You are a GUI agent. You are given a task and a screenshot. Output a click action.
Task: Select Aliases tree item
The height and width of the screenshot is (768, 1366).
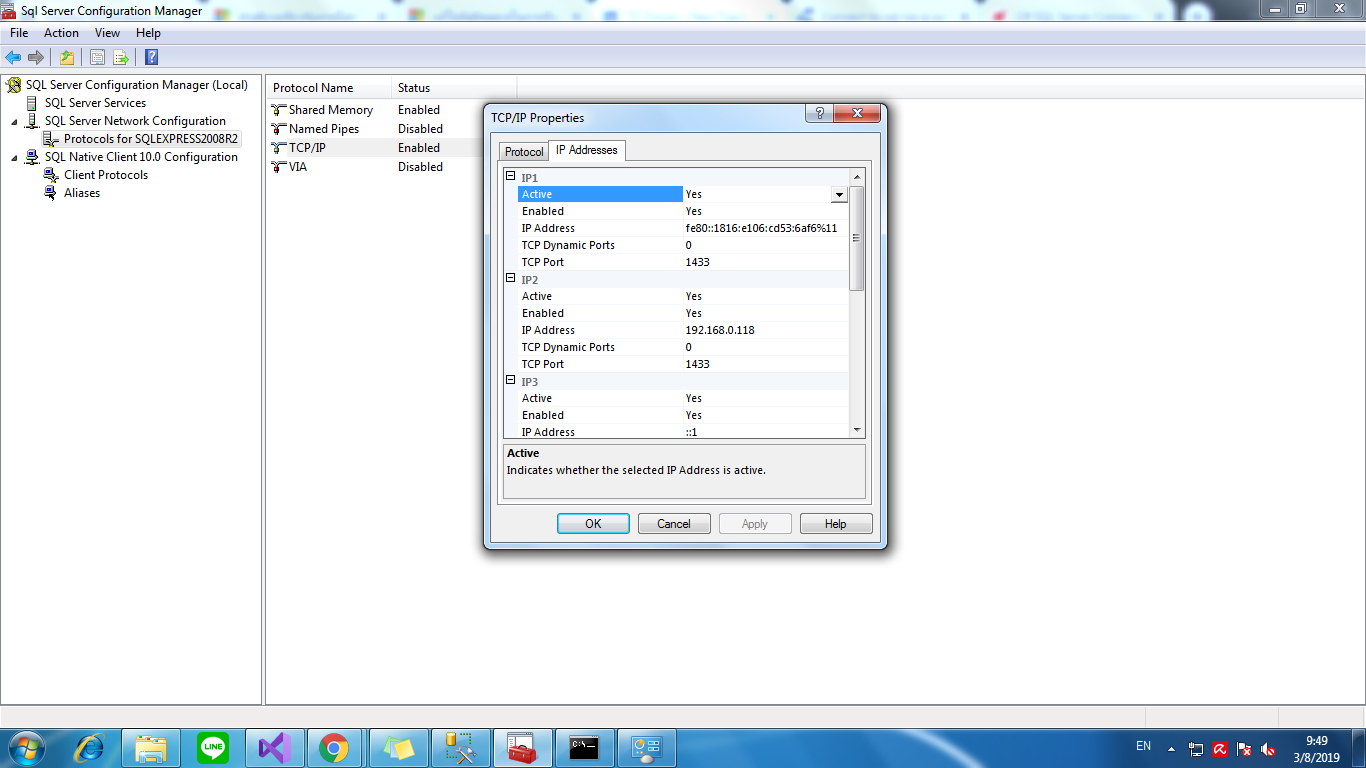pyautogui.click(x=82, y=193)
